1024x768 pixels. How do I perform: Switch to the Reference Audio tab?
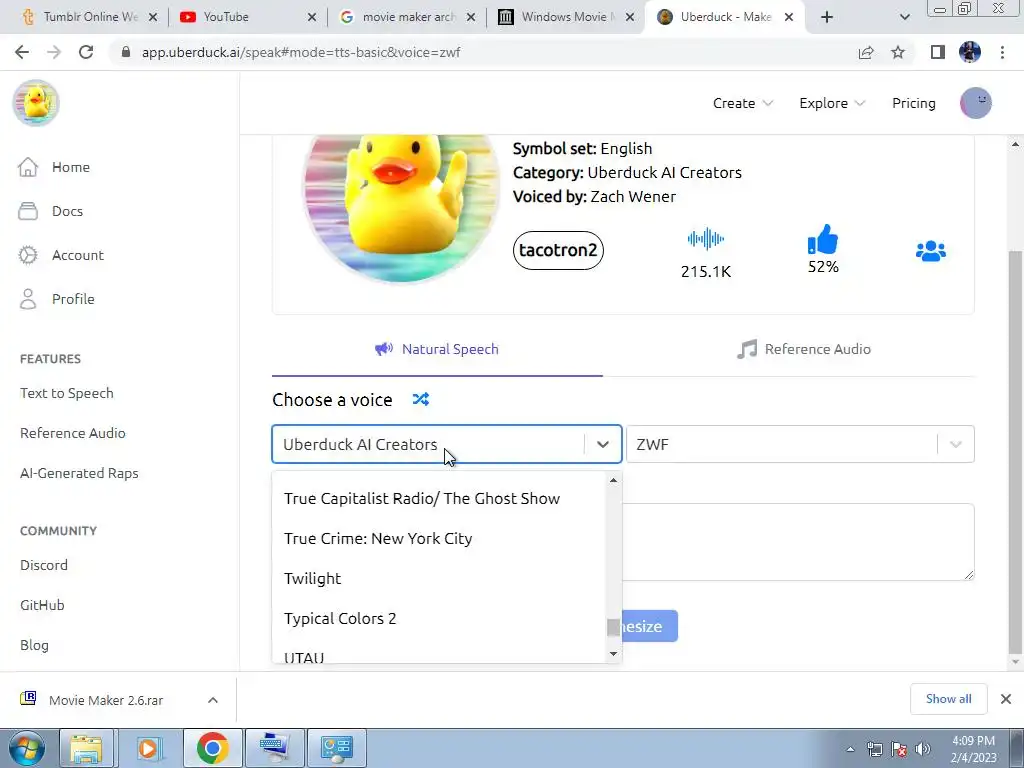804,349
